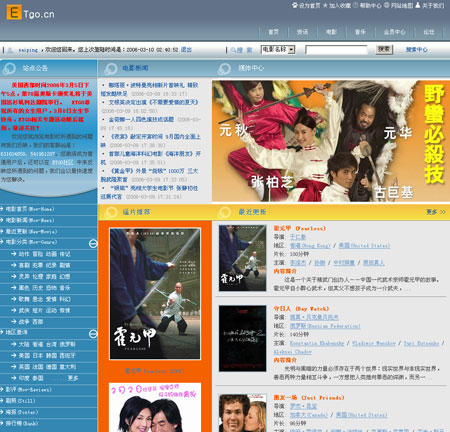The height and width of the screenshot is (432, 450).
Task: Open the 论坛 navigation tab
Action: point(429,32)
